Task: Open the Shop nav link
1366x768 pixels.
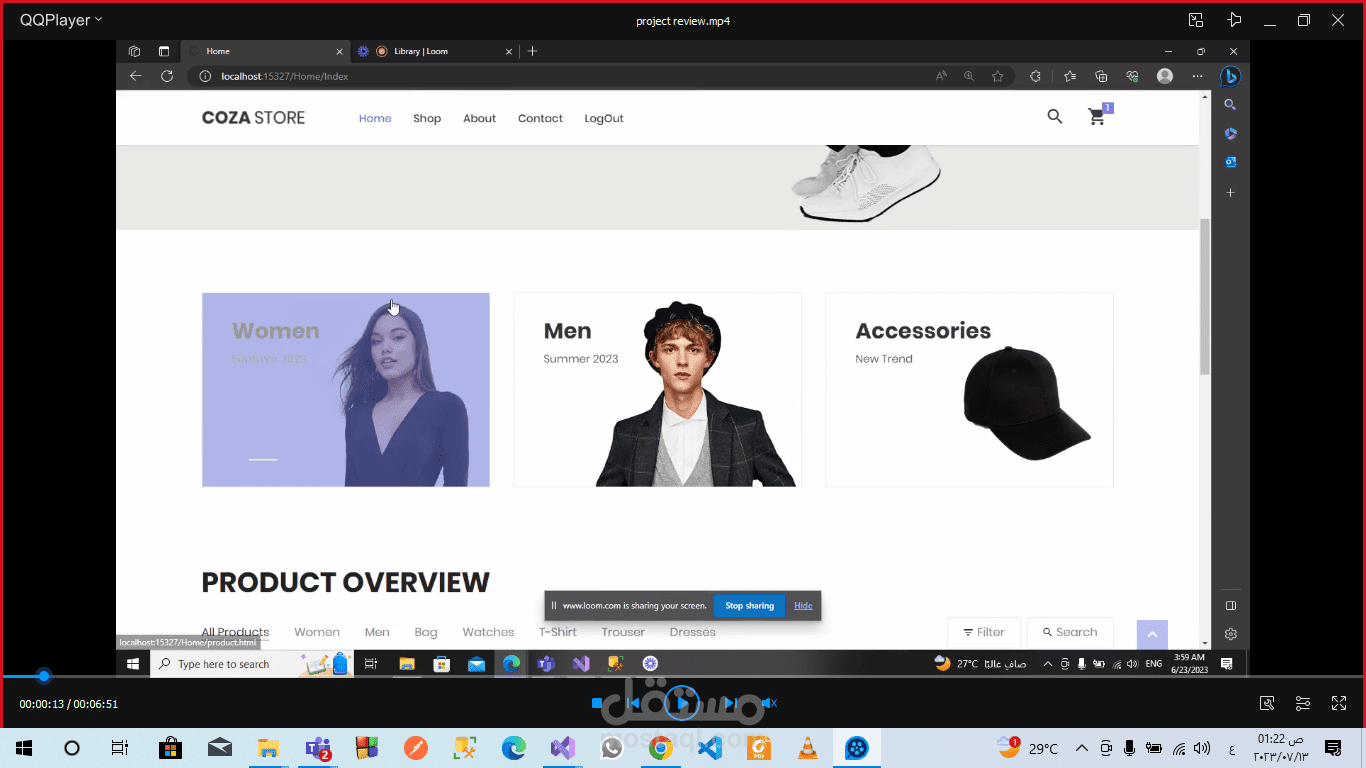Action: pyautogui.click(x=427, y=118)
